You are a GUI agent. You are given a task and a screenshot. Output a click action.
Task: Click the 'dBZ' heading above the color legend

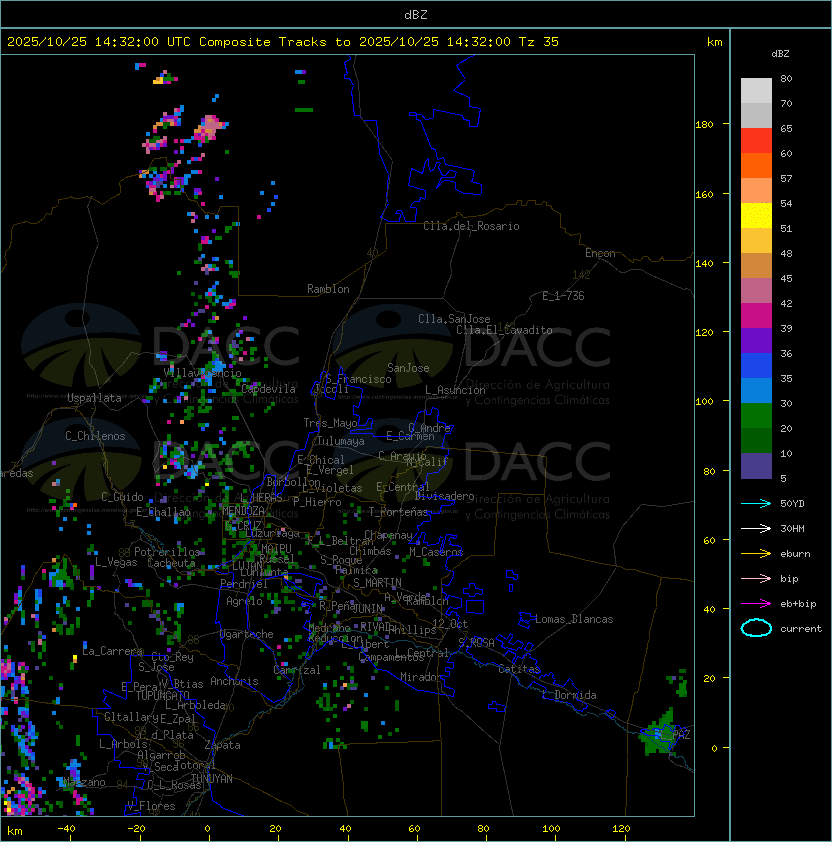pyautogui.click(x=780, y=54)
